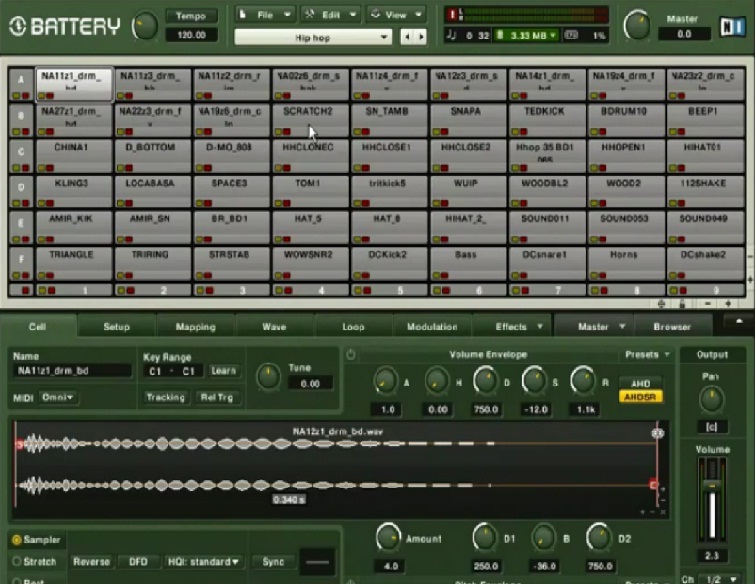756x586 pixels.
Task: Enable AHDSR envelope mode
Action: click(640, 397)
